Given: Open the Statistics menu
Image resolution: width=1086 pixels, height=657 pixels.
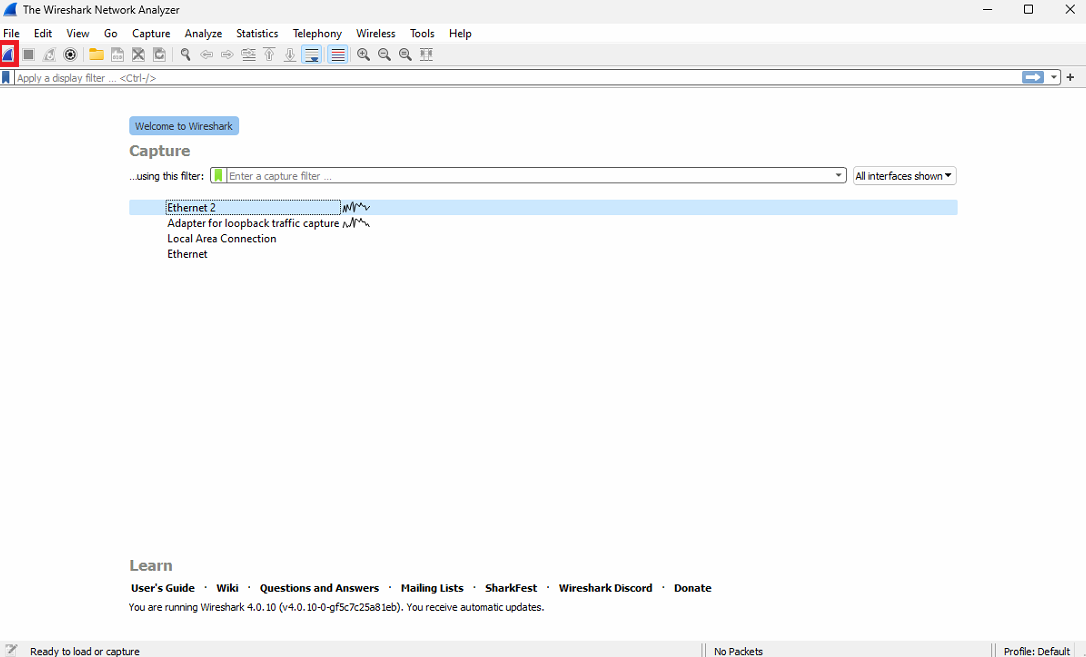Looking at the screenshot, I should click(x=257, y=33).
